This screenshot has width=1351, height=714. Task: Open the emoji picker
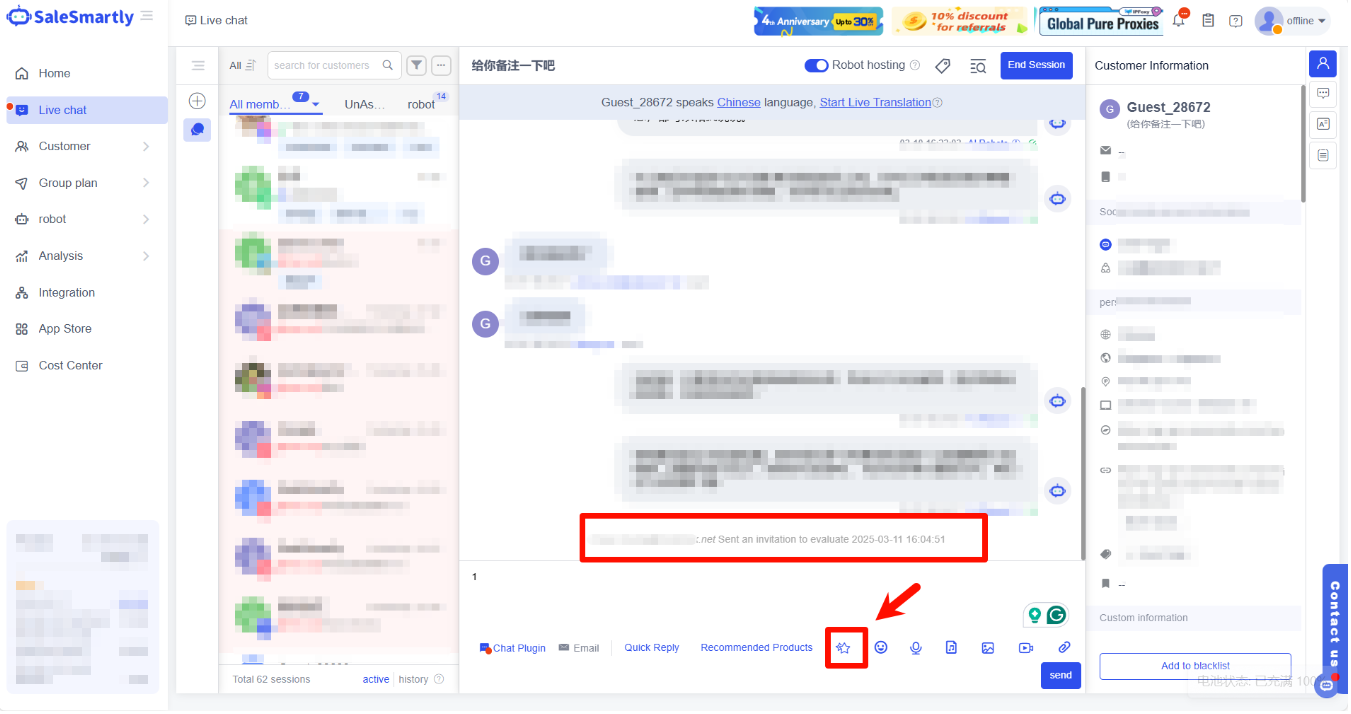881,648
